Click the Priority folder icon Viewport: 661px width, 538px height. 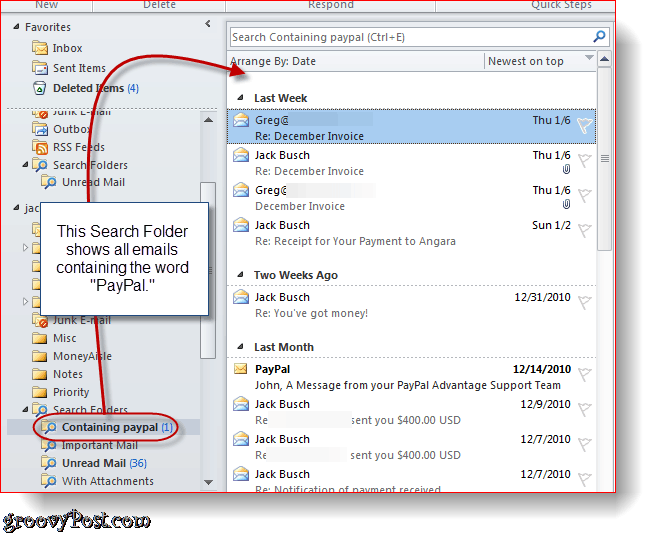pyautogui.click(x=40, y=392)
